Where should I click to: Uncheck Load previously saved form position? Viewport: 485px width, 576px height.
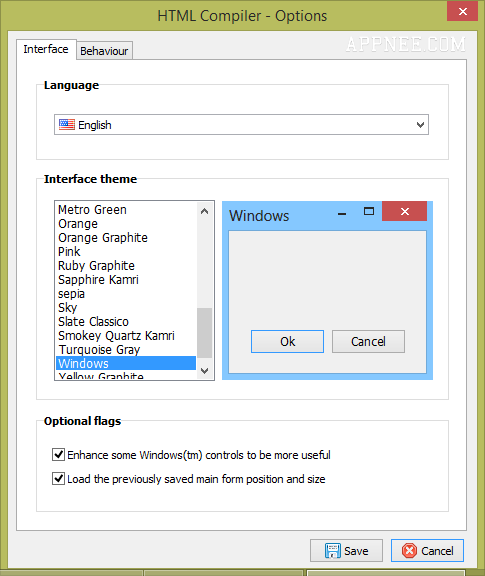[58, 479]
